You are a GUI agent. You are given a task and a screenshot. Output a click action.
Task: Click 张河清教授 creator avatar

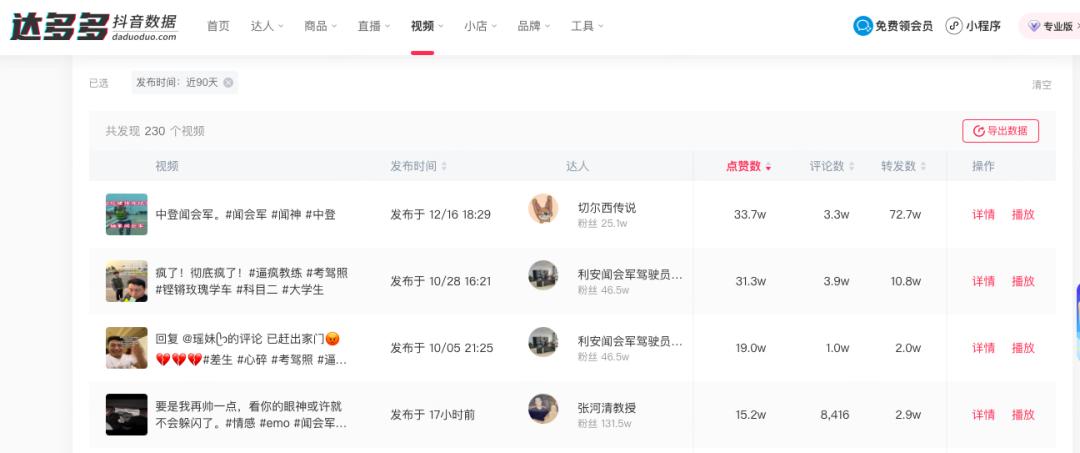tap(543, 409)
